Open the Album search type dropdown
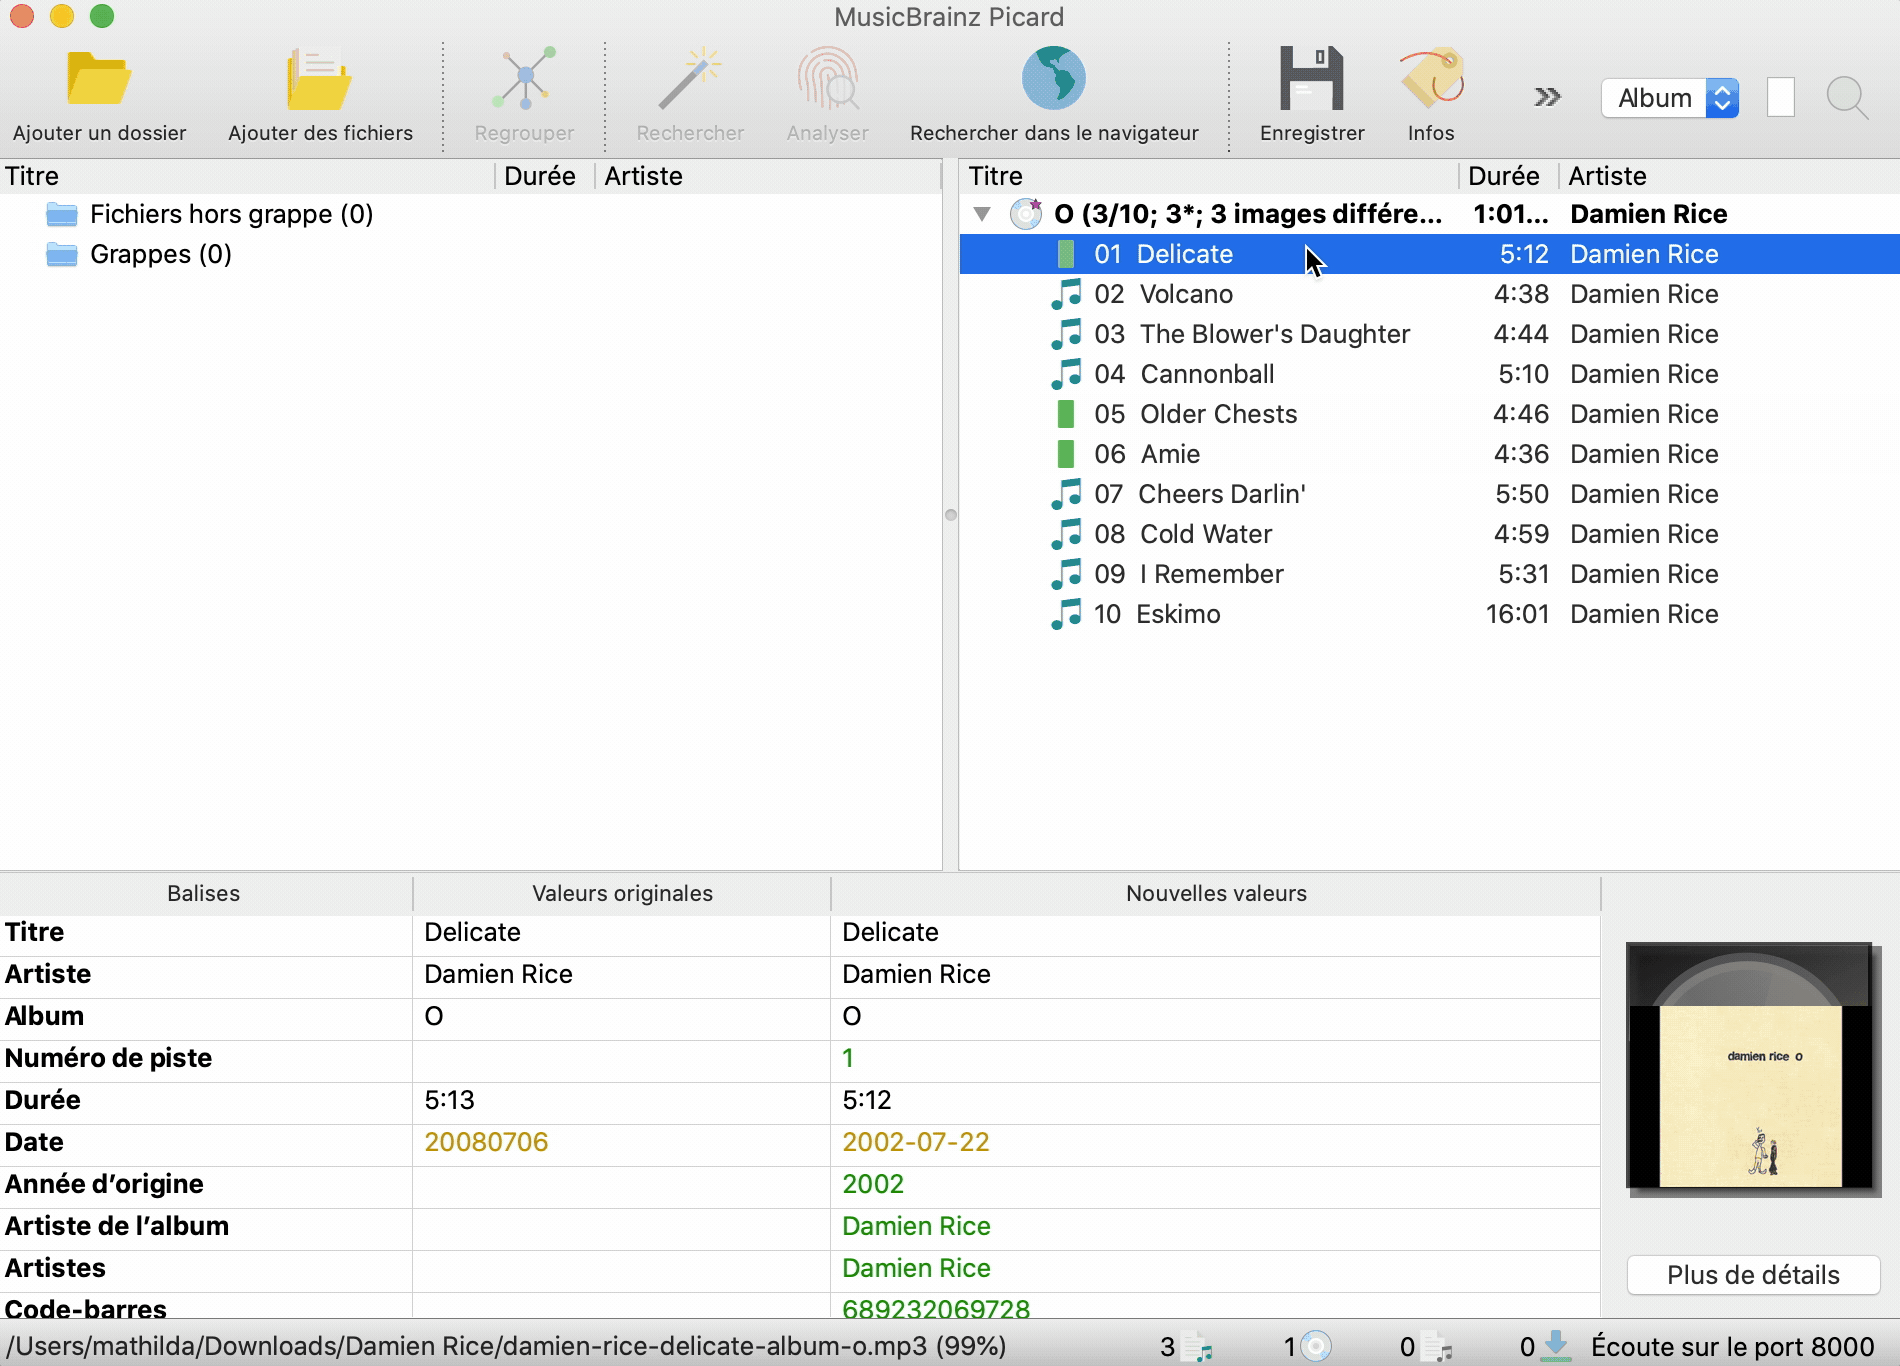Screen dimensions: 1900x1366 [1670, 98]
